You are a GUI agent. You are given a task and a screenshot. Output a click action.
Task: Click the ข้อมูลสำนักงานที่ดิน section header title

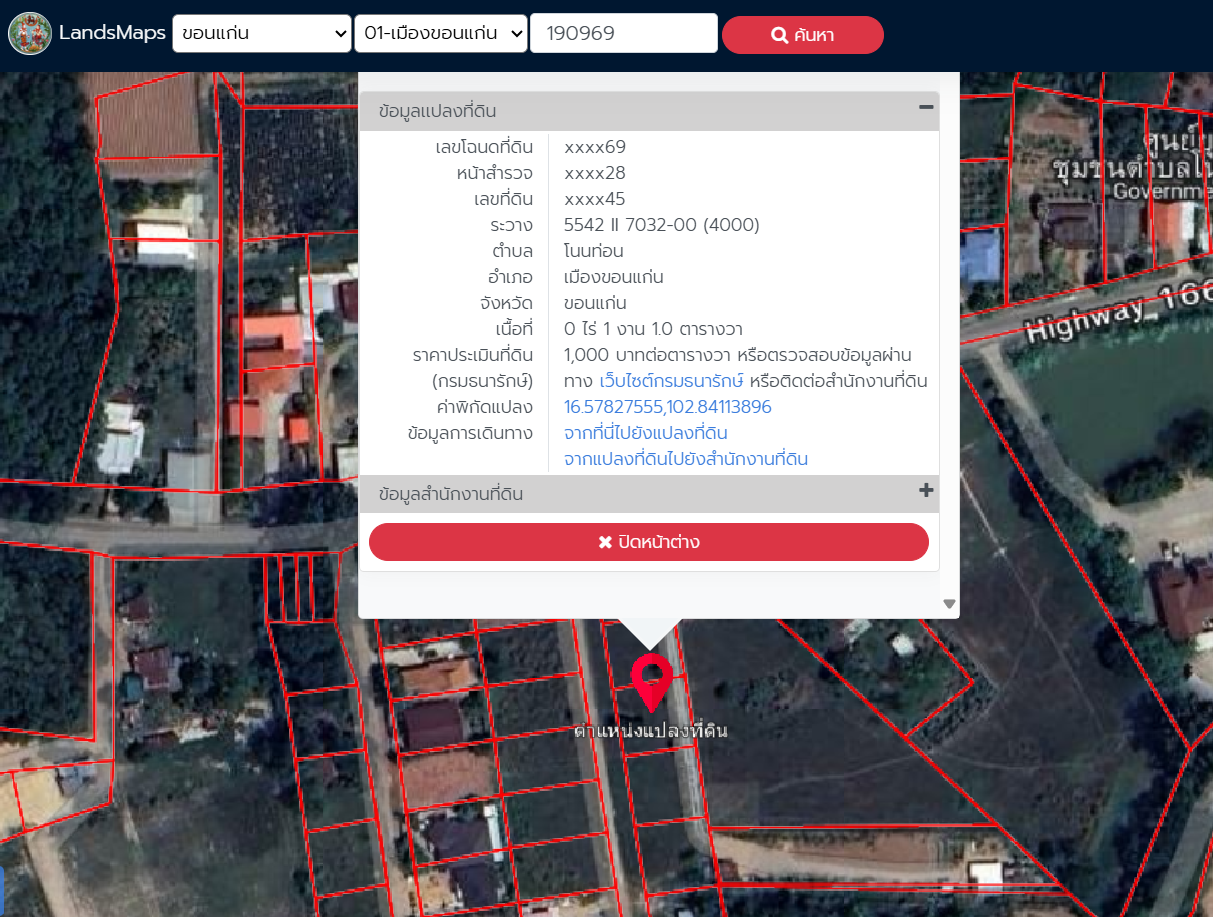click(450, 494)
